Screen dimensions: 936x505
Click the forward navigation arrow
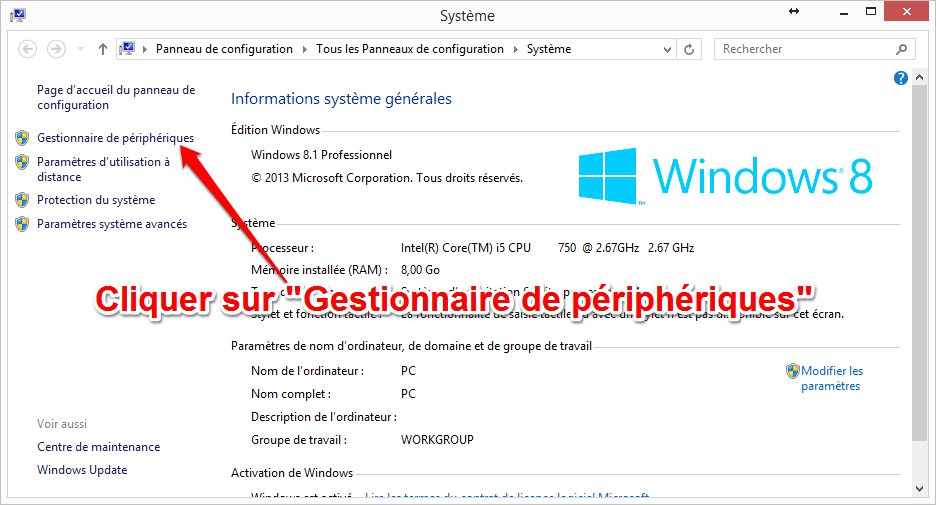[56, 49]
